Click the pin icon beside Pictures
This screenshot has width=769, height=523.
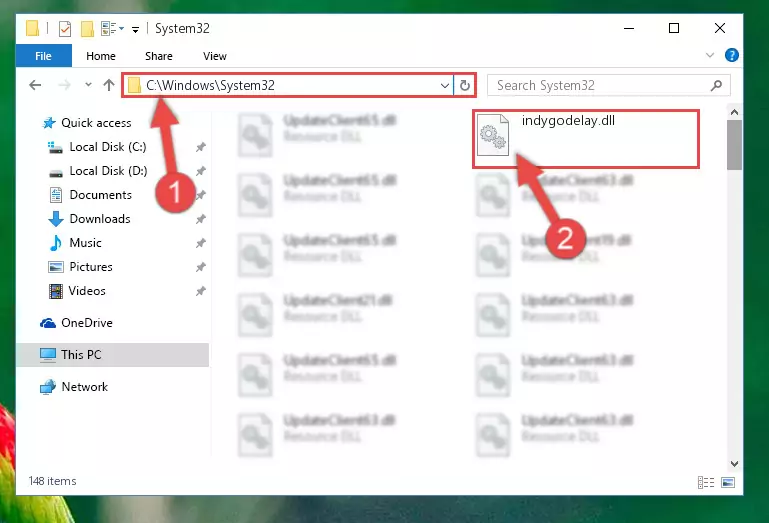pyautogui.click(x=201, y=267)
